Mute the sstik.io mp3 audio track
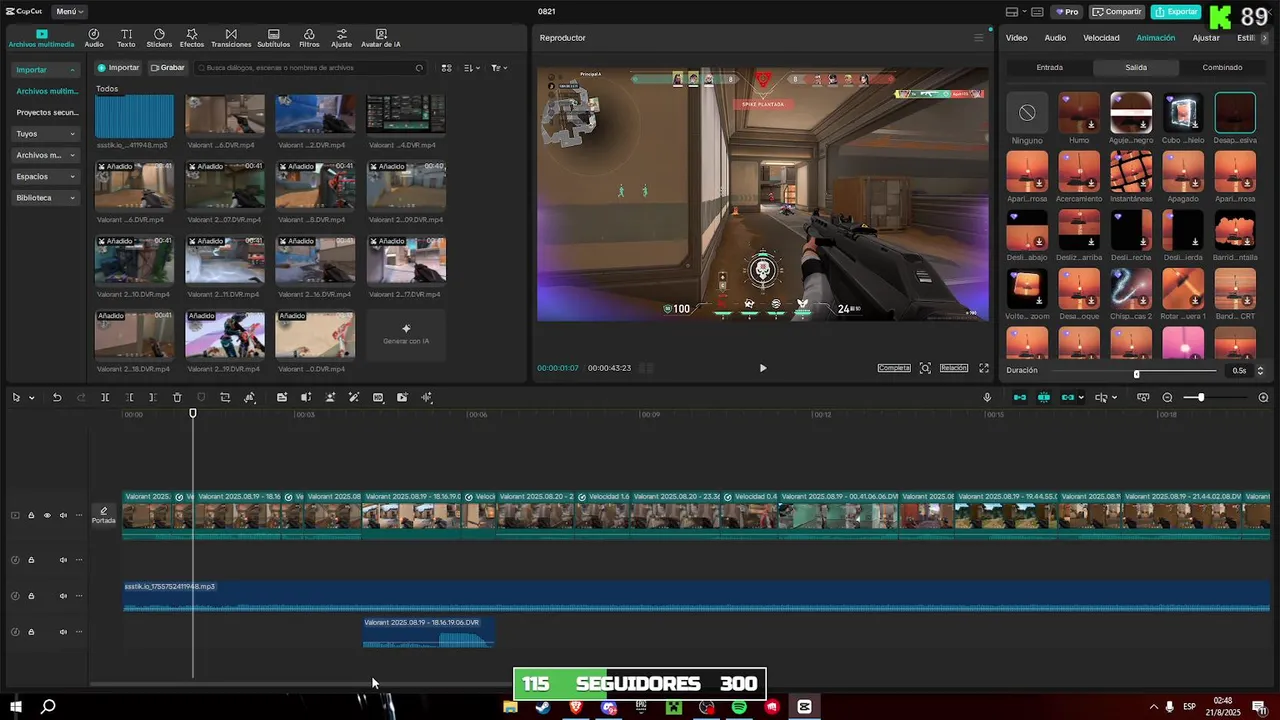The image size is (1280, 720). pyautogui.click(x=63, y=596)
